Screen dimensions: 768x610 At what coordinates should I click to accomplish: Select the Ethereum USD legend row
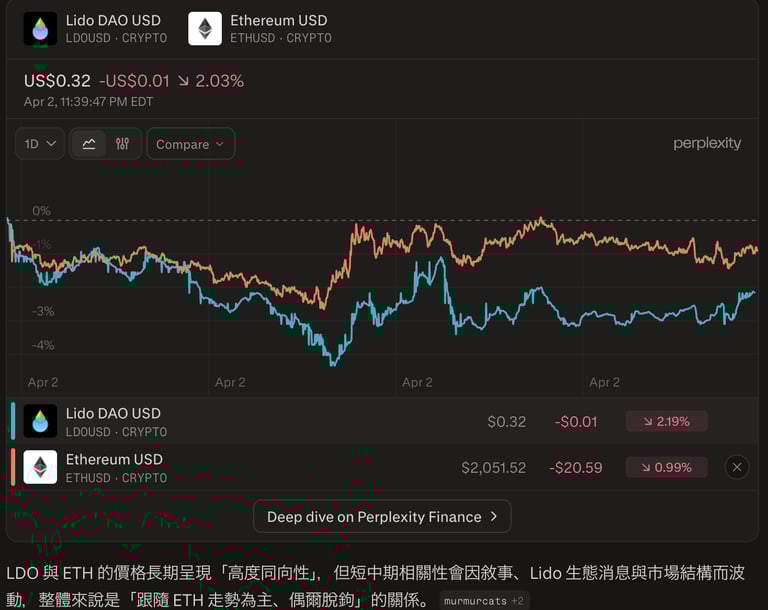[x=382, y=467]
